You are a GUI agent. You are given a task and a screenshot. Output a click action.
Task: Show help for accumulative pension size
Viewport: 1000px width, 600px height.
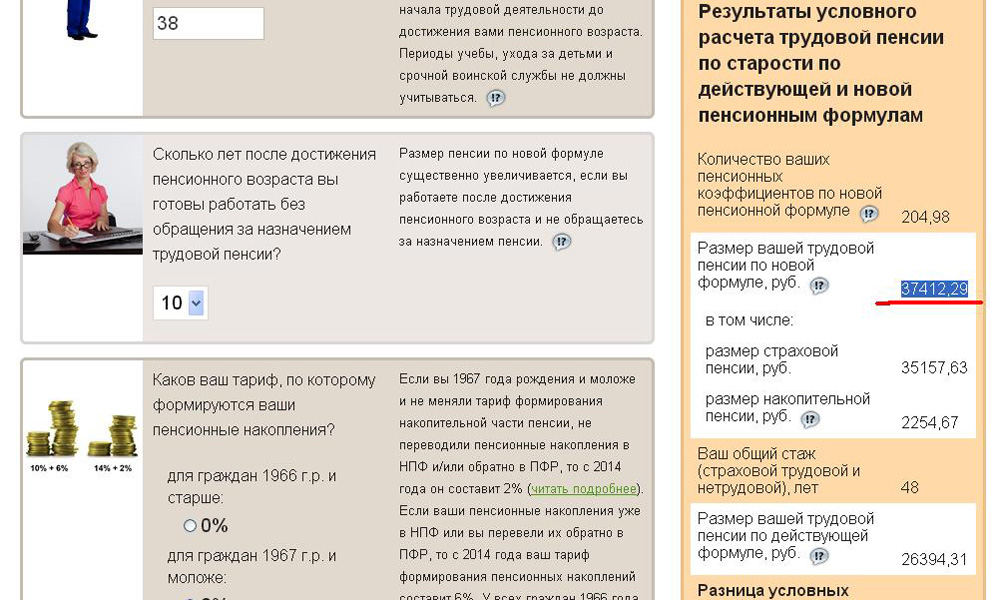pos(810,419)
